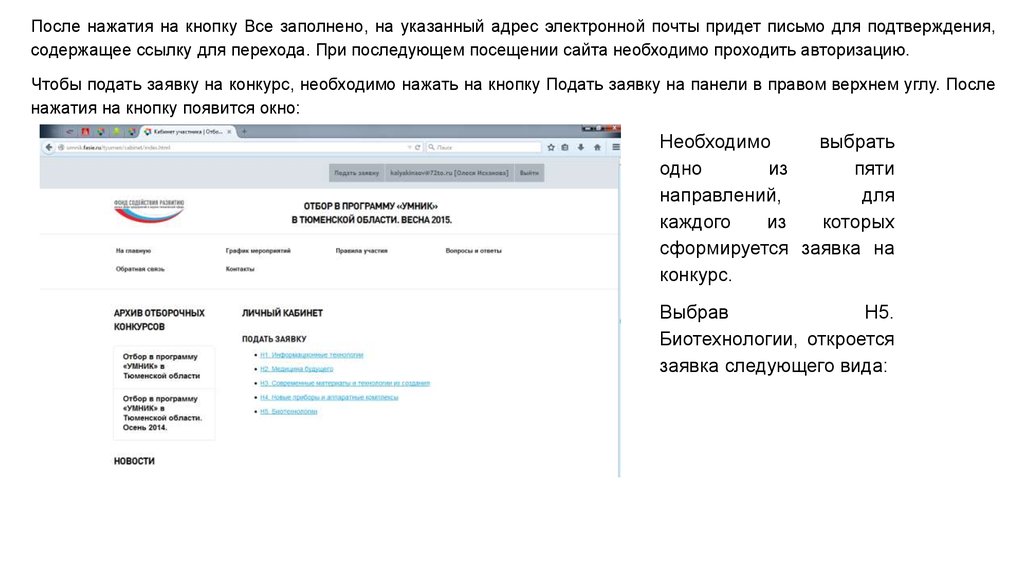Click the Выйти logout button
Image resolution: width=1024 pixels, height=574 pixels.
[529, 173]
